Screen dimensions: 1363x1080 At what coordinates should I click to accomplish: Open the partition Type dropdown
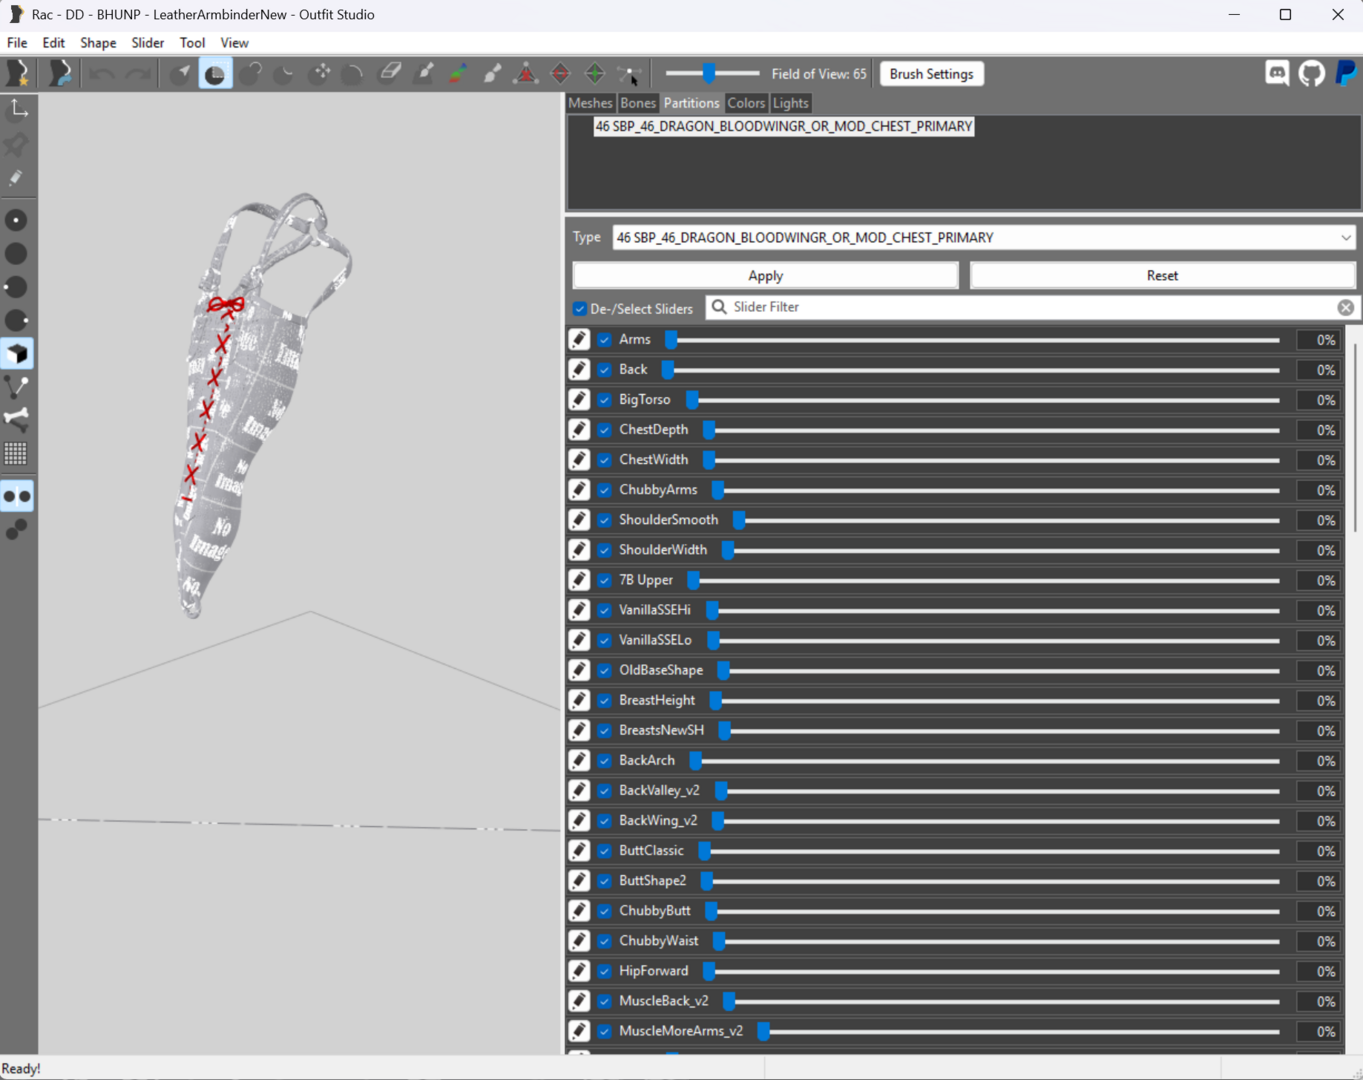(x=984, y=238)
